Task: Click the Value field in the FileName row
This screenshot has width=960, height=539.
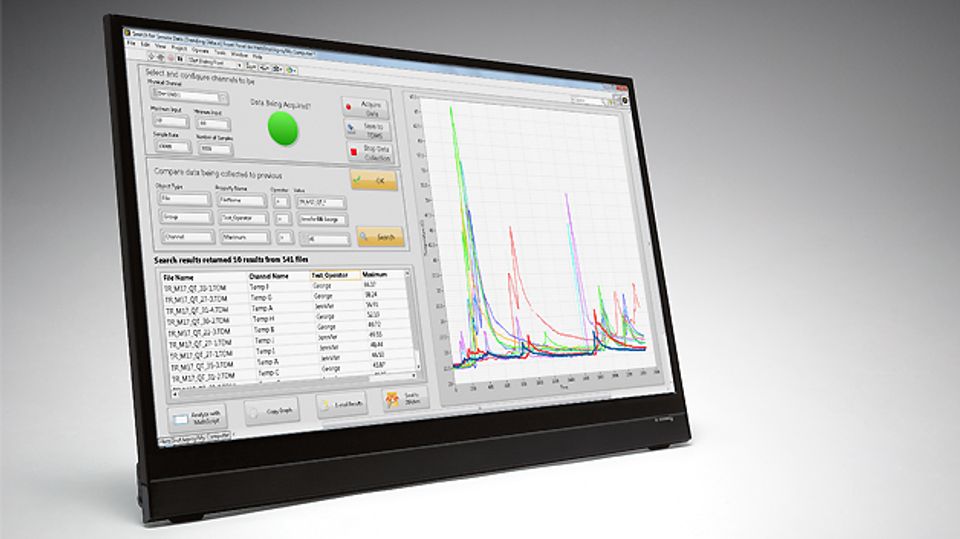Action: 321,202
